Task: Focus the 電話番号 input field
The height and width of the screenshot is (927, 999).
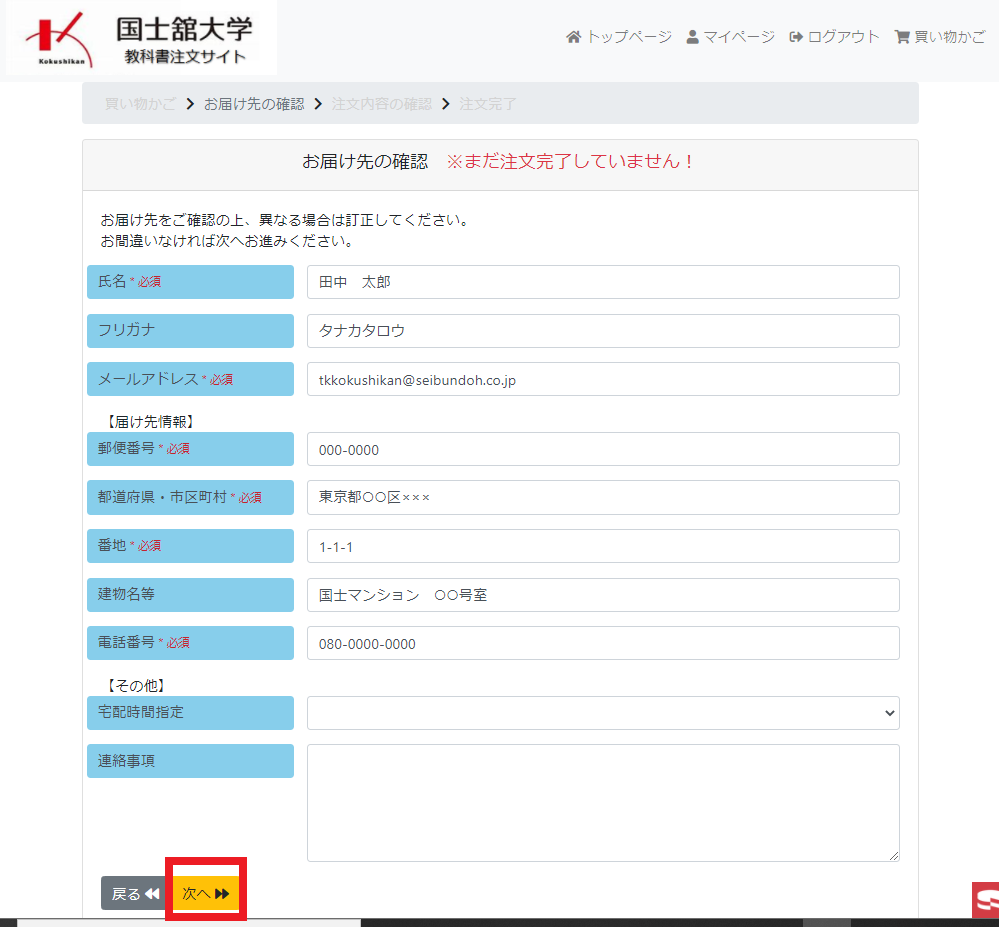Action: point(603,643)
